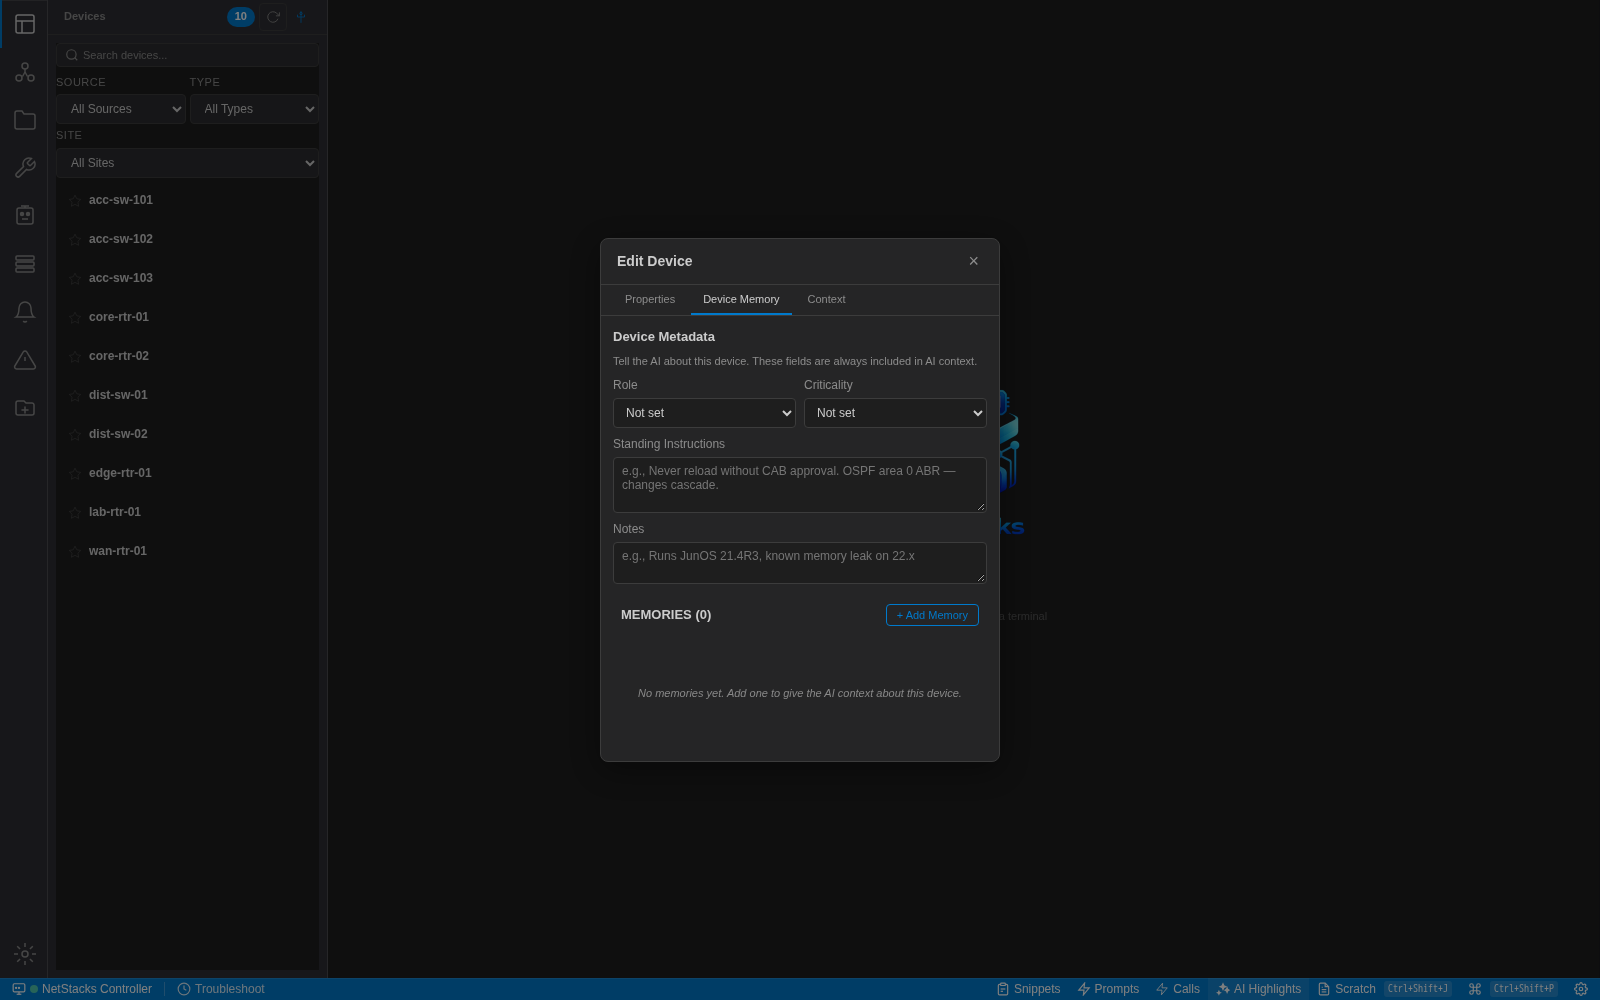The width and height of the screenshot is (1600, 1000).
Task: Select the Device Memory tab
Action: [x=741, y=299]
